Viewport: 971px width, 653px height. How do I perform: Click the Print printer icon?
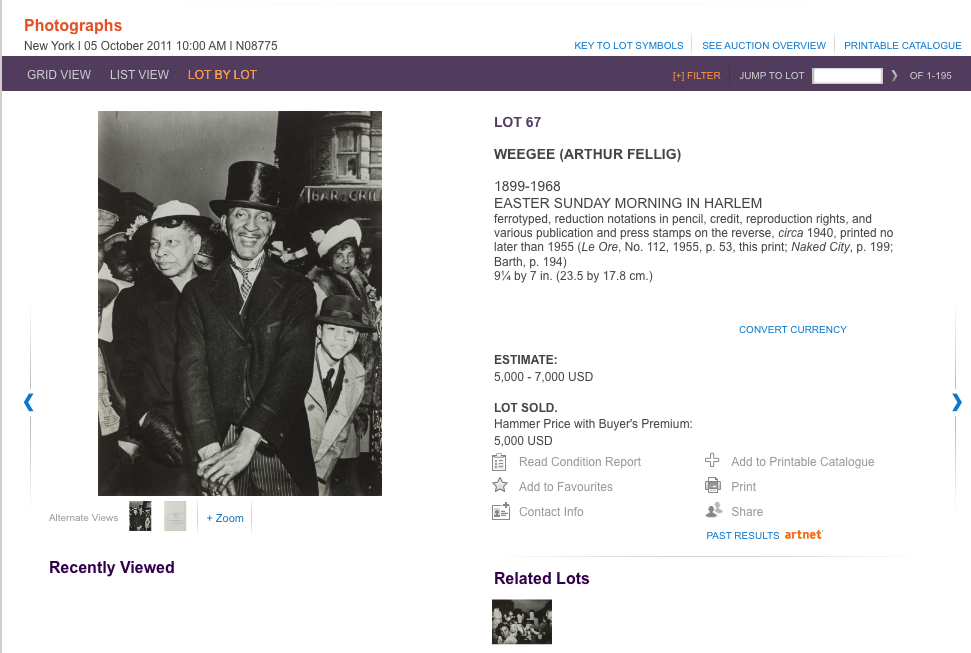click(712, 486)
